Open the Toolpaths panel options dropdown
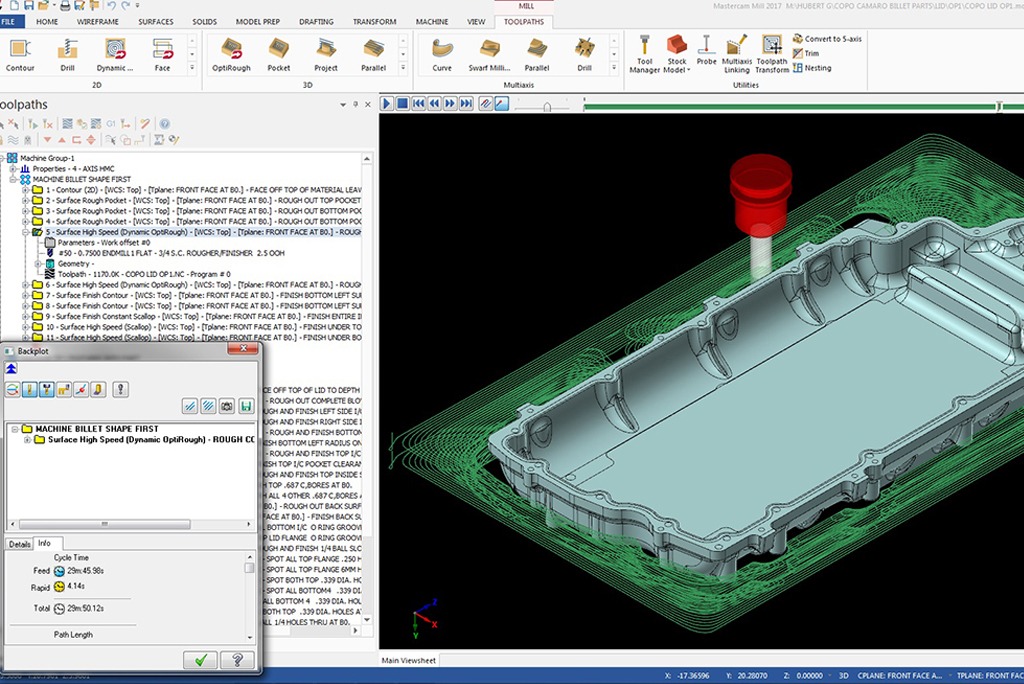The width and height of the screenshot is (1024, 684). pos(343,105)
